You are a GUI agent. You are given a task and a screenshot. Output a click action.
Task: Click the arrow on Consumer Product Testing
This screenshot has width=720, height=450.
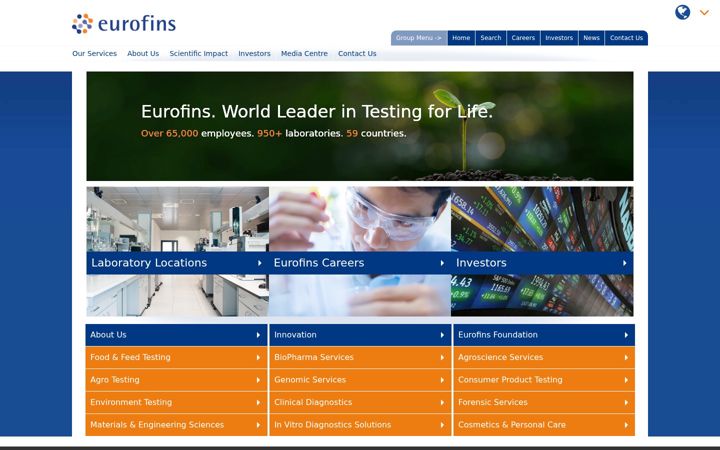click(626, 380)
